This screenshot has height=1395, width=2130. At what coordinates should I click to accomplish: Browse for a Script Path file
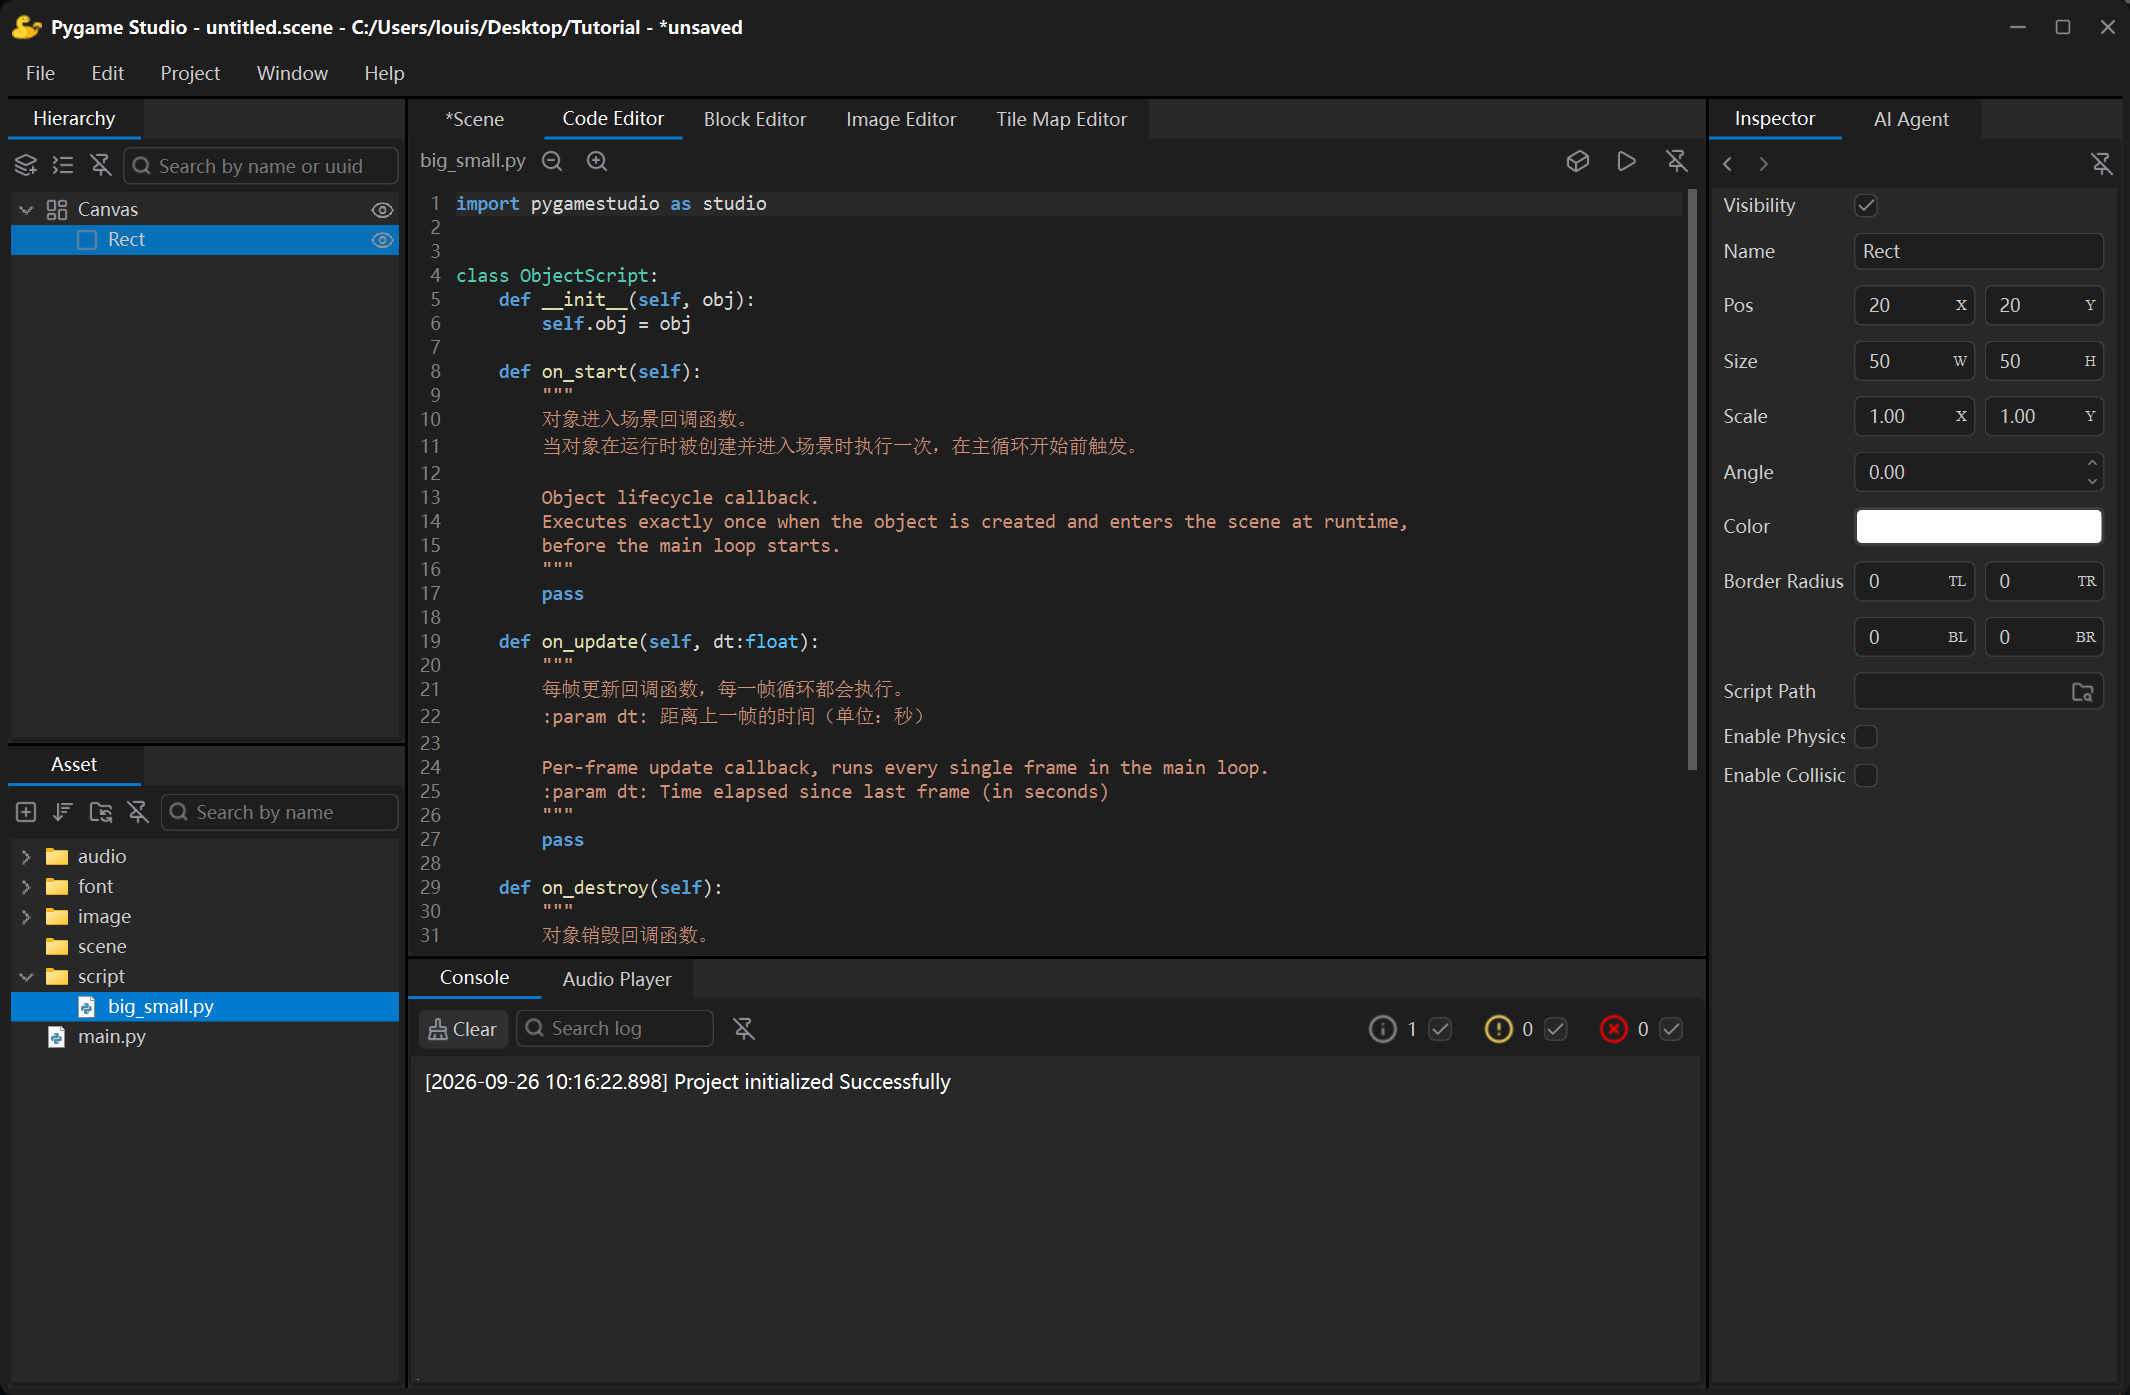point(2083,692)
